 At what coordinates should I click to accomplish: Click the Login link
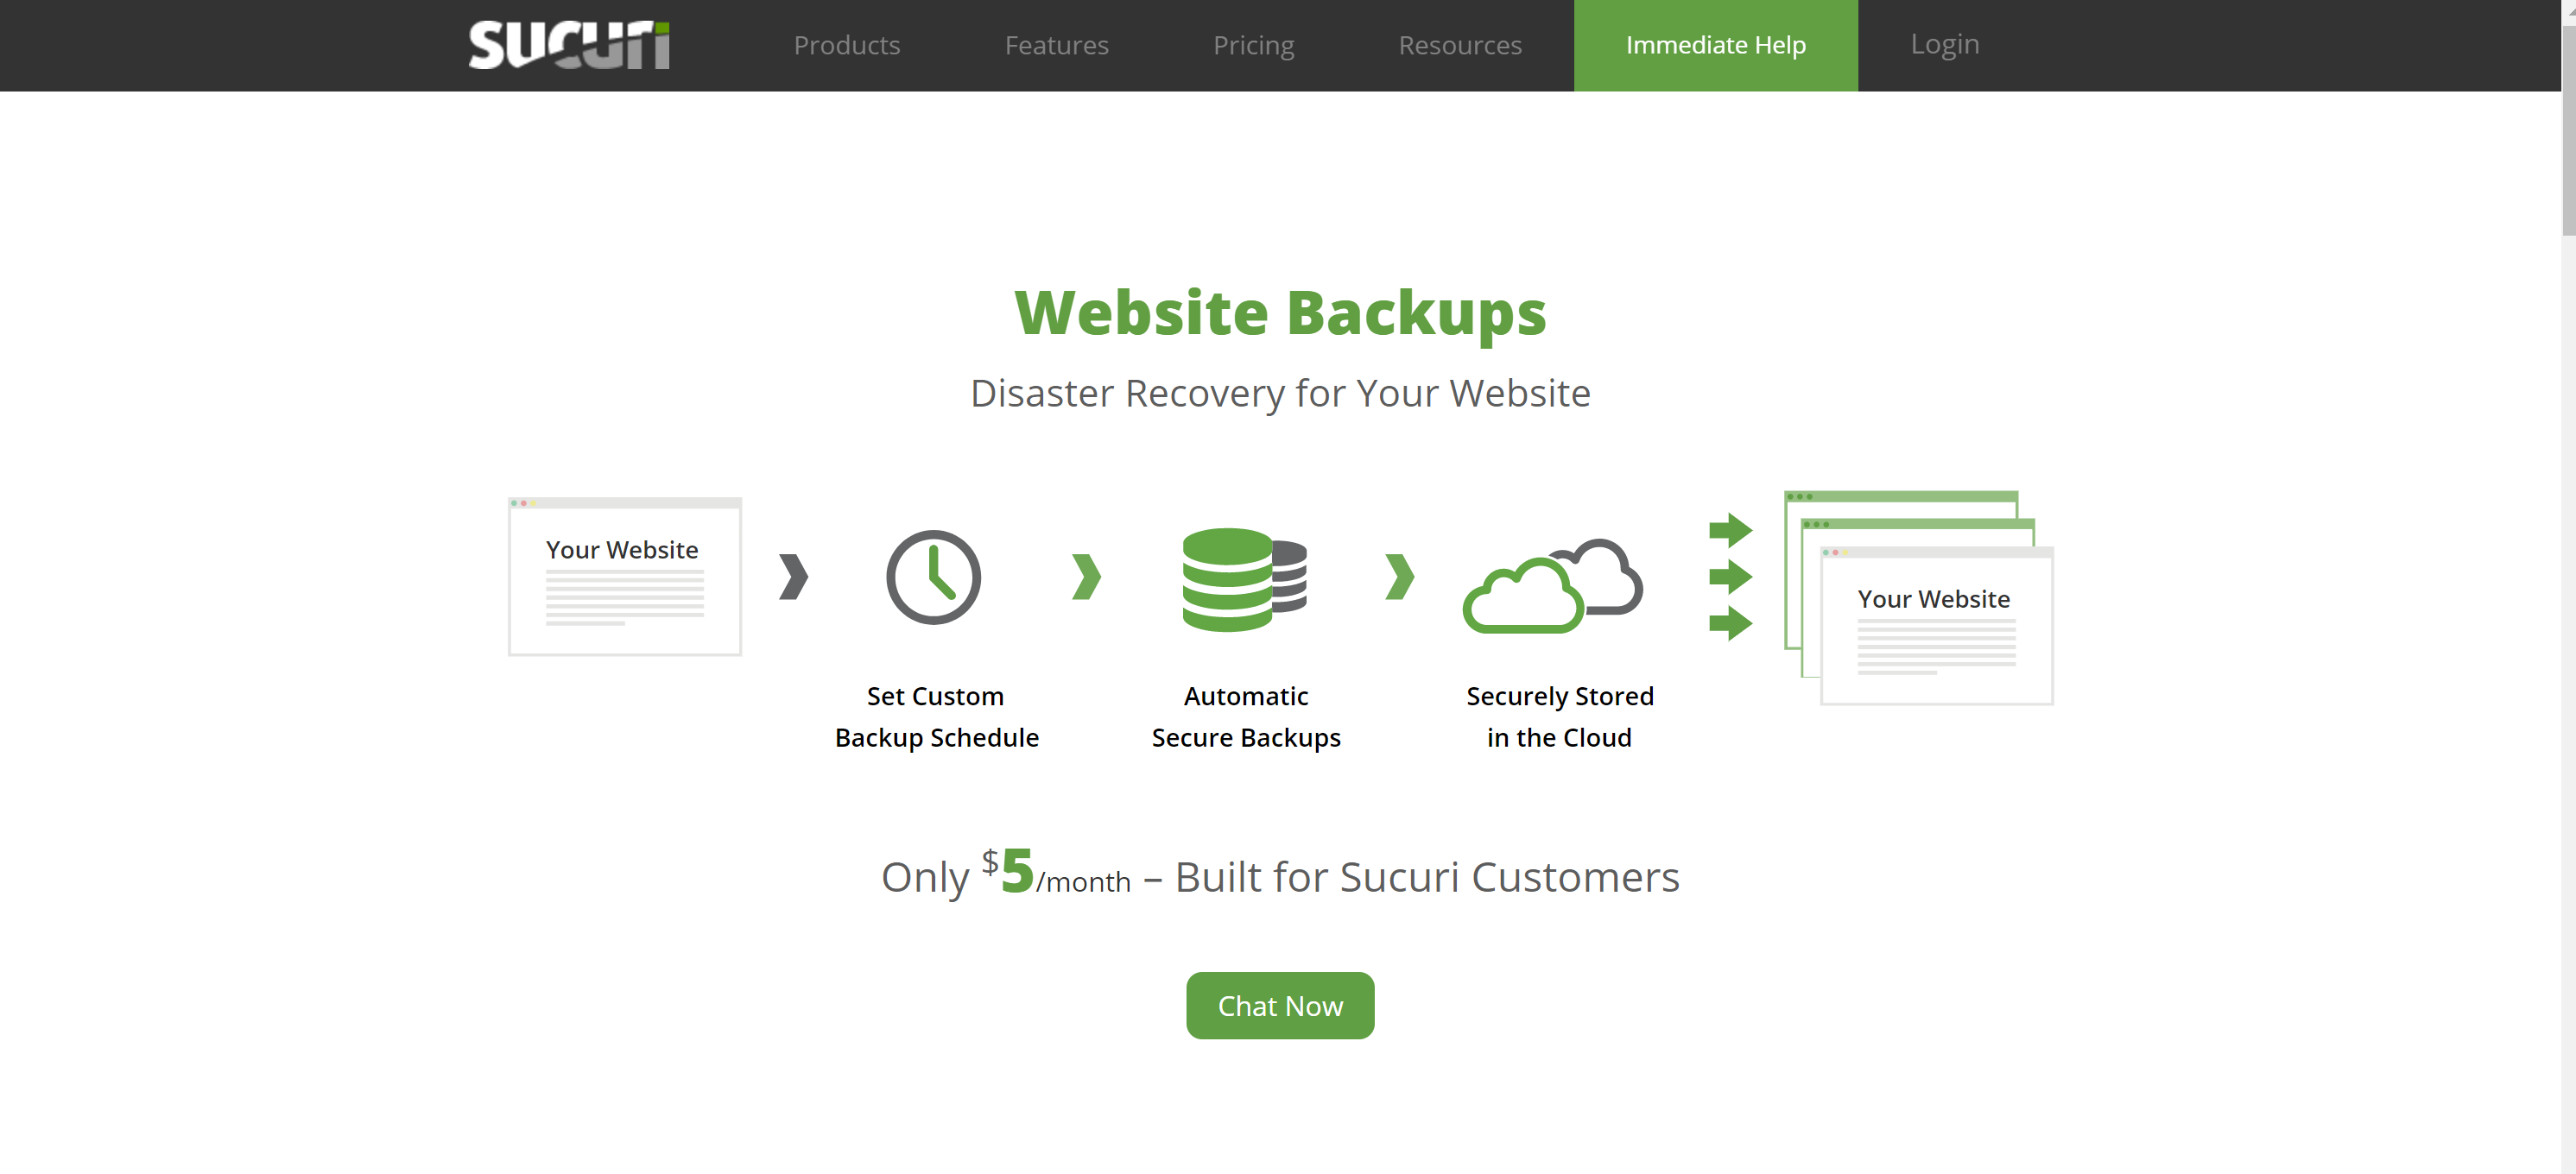pyautogui.click(x=1944, y=44)
